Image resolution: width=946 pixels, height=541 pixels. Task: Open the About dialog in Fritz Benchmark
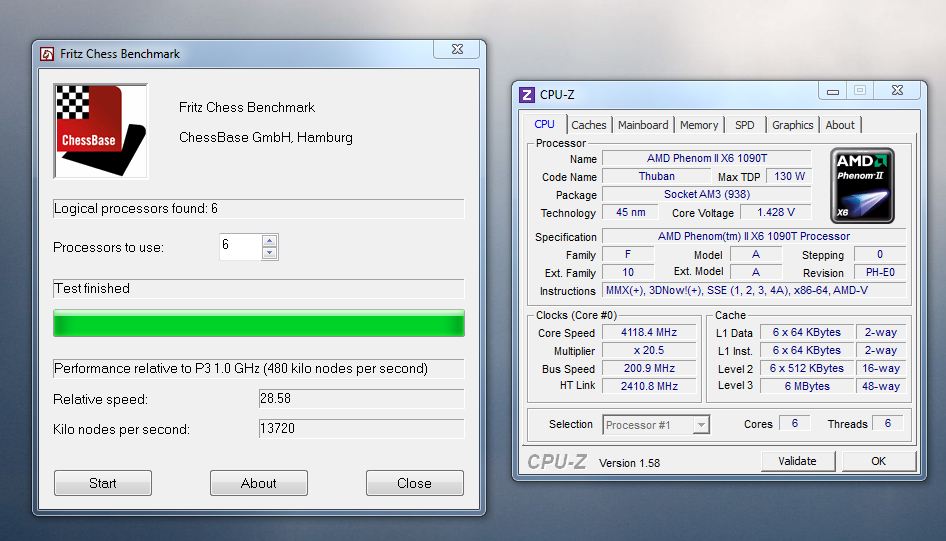coord(259,483)
